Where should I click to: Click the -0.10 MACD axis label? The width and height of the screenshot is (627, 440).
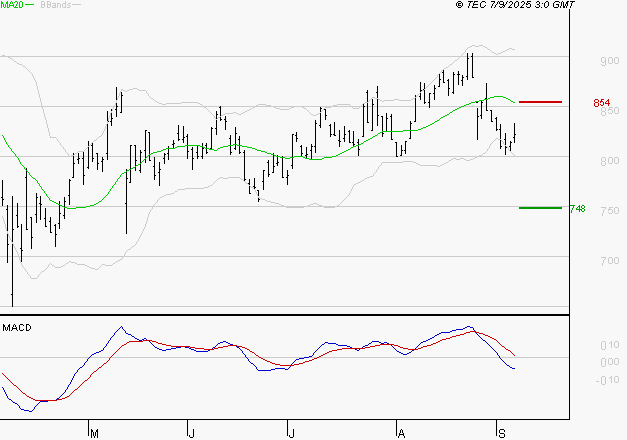607,380
